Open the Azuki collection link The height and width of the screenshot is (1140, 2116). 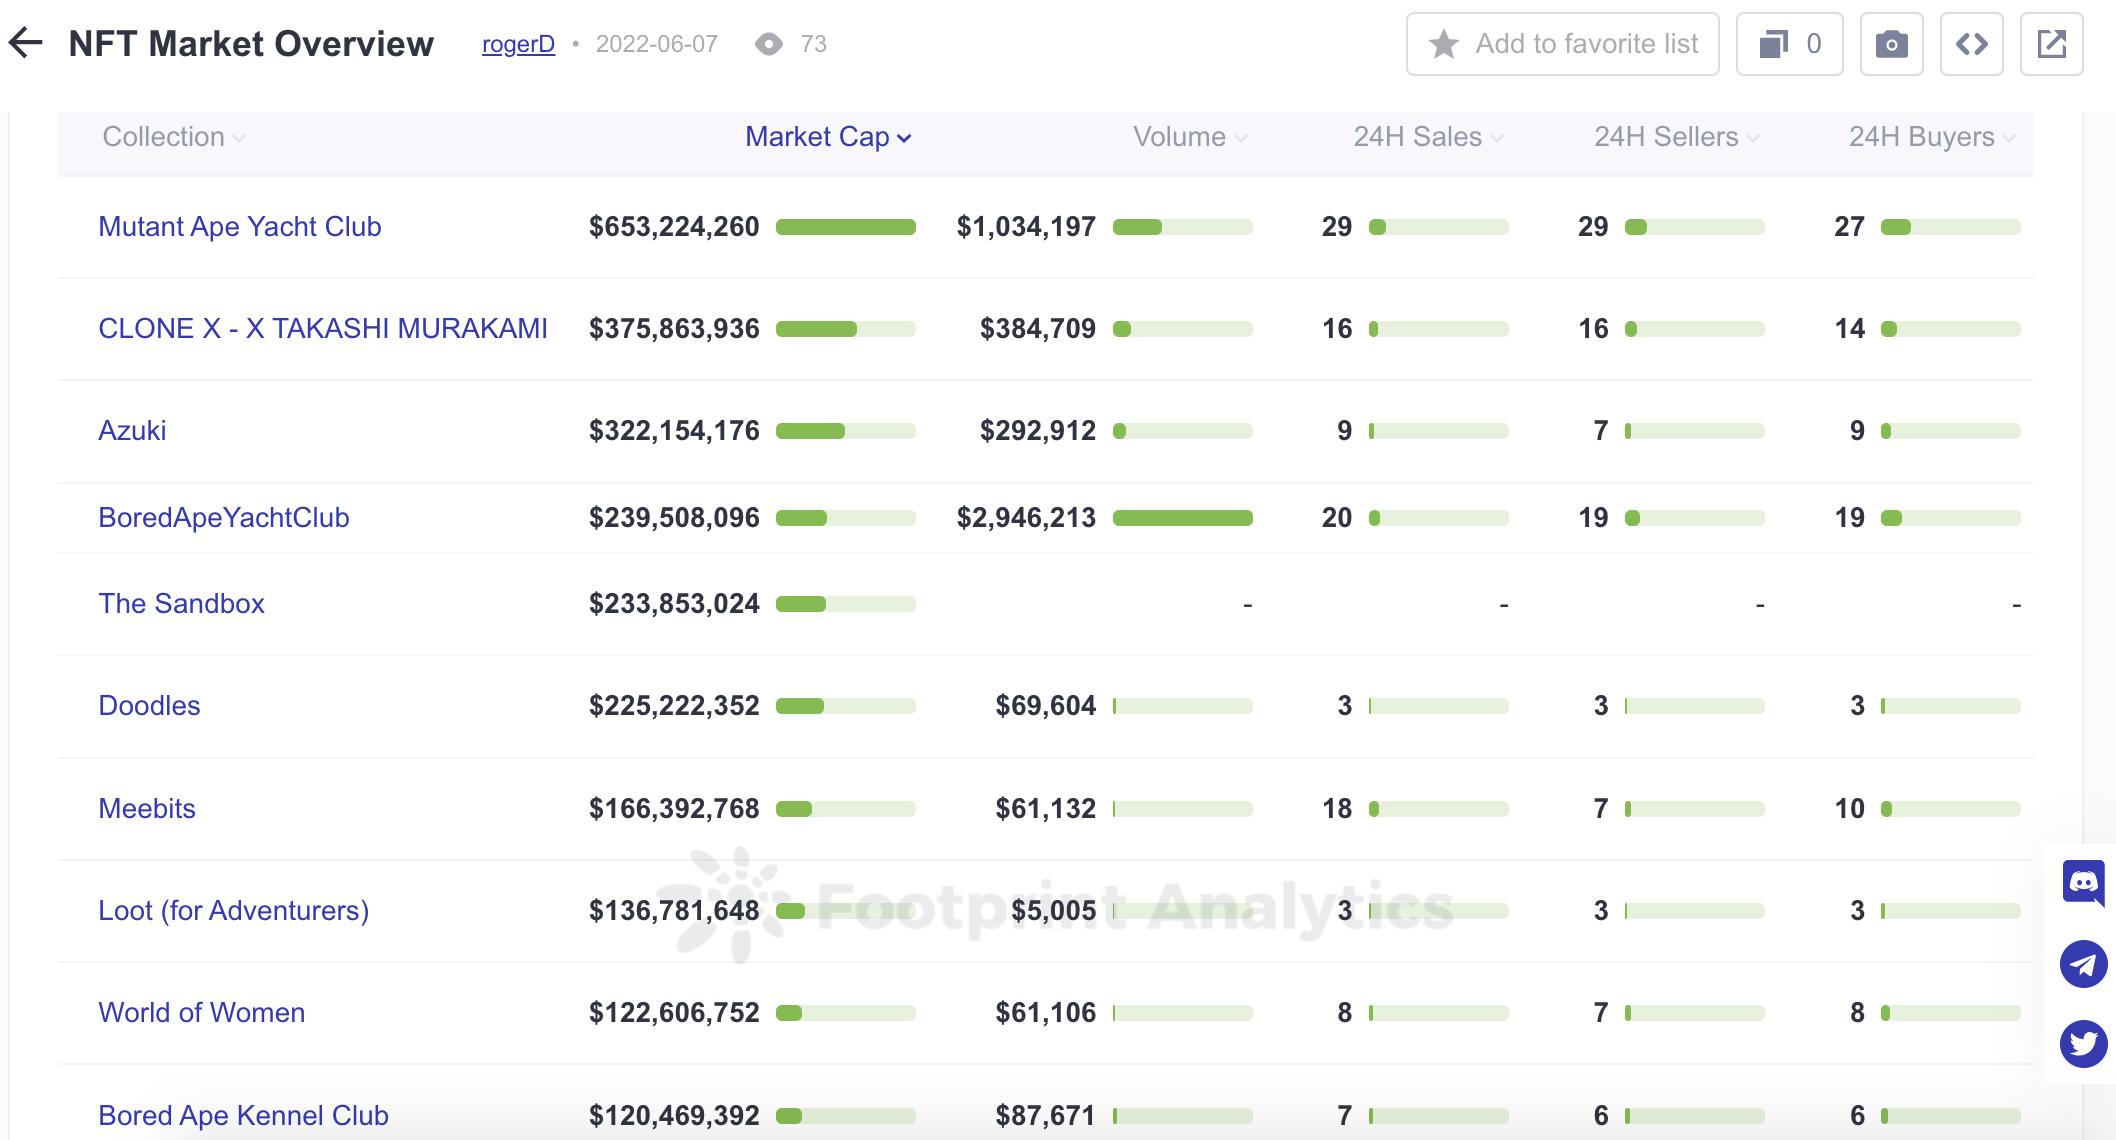[132, 431]
